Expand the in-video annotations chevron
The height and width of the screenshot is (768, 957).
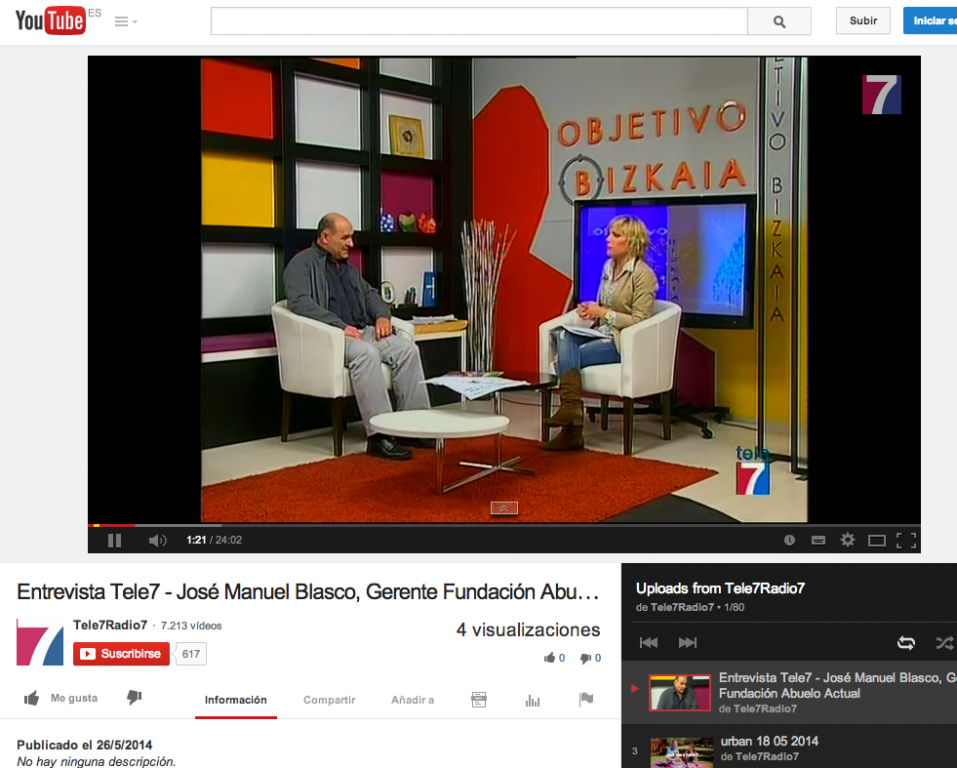(x=504, y=508)
